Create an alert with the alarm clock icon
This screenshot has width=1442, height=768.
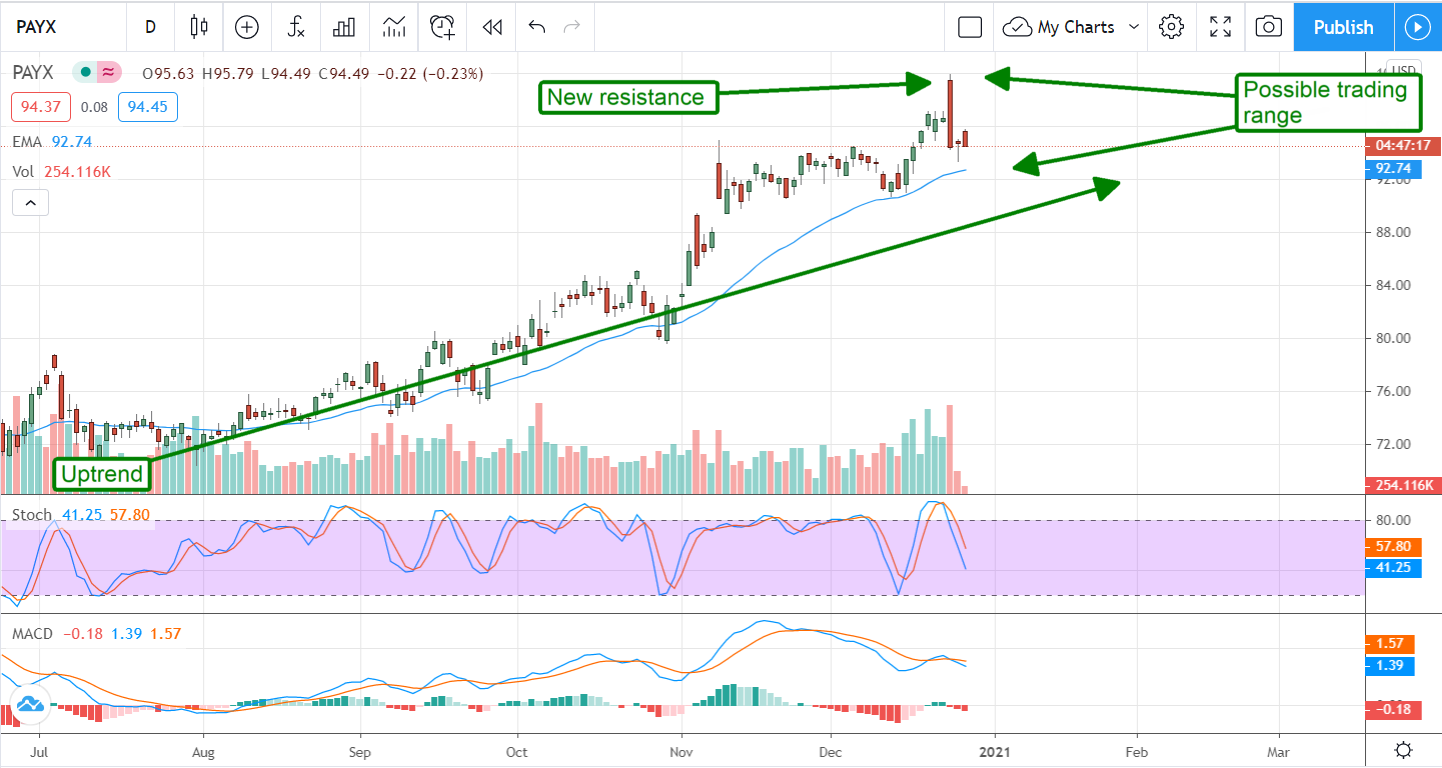(x=443, y=27)
